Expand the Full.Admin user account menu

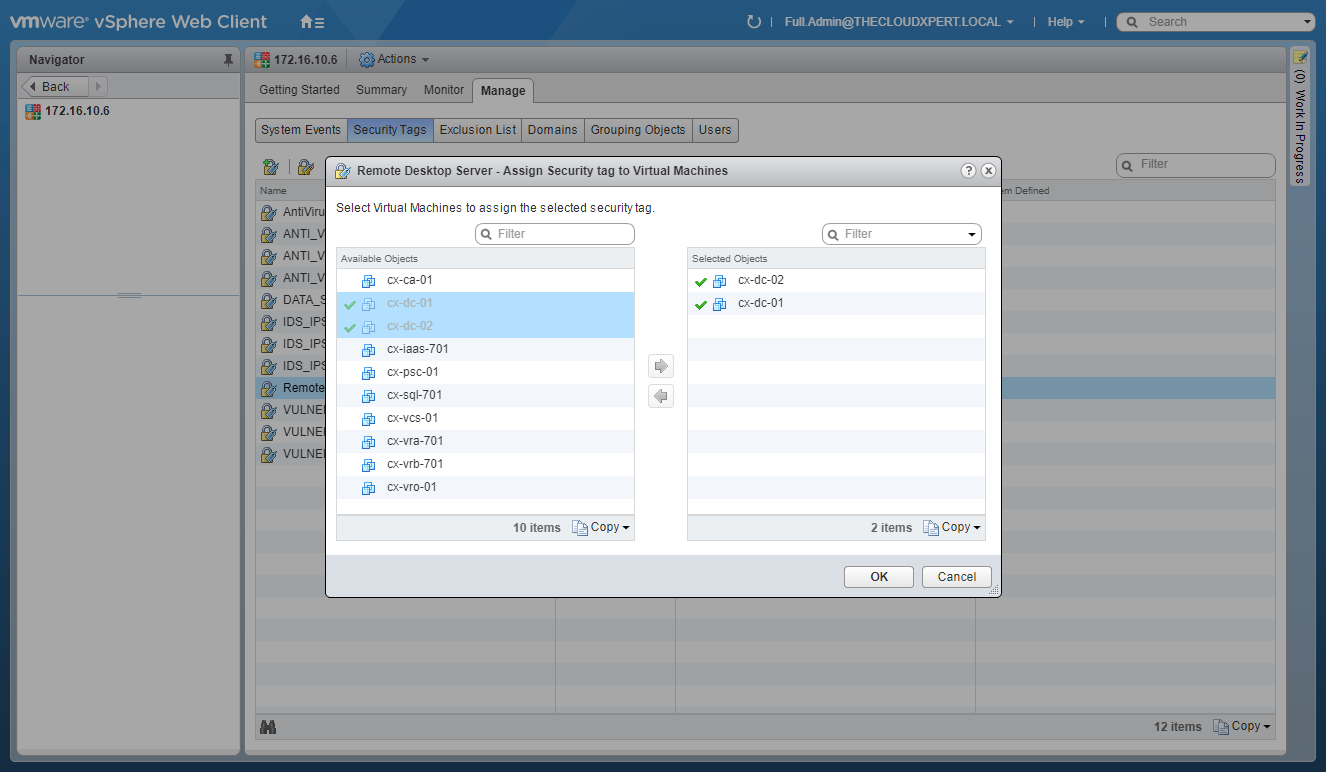tap(898, 22)
